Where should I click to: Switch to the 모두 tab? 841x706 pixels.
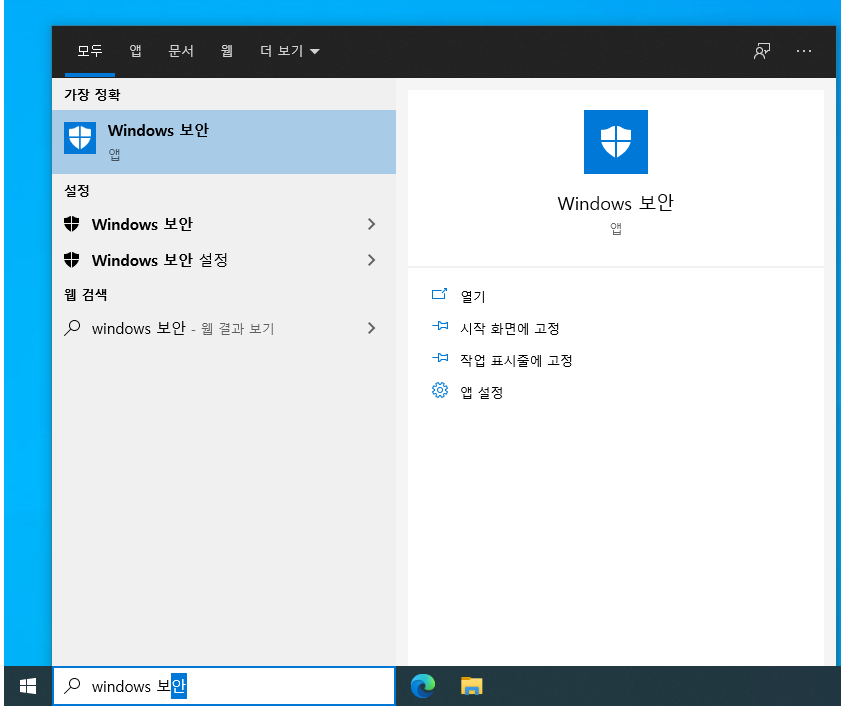[90, 51]
